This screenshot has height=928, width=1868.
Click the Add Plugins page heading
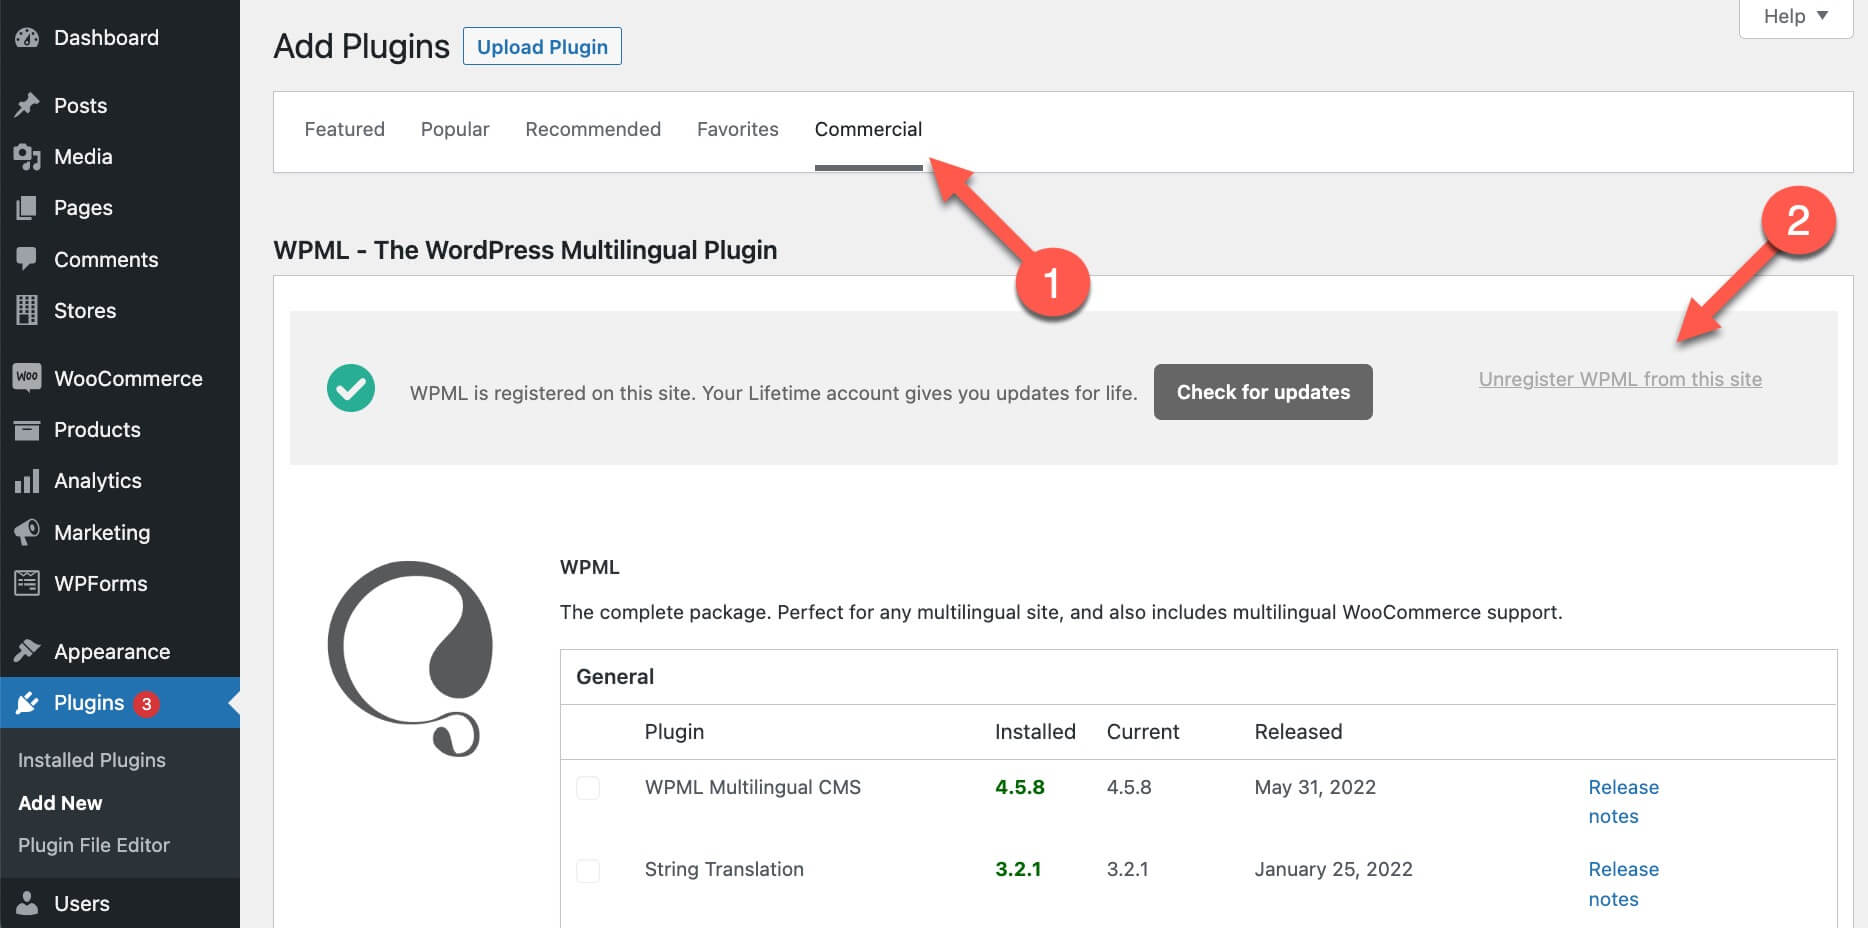[362, 47]
